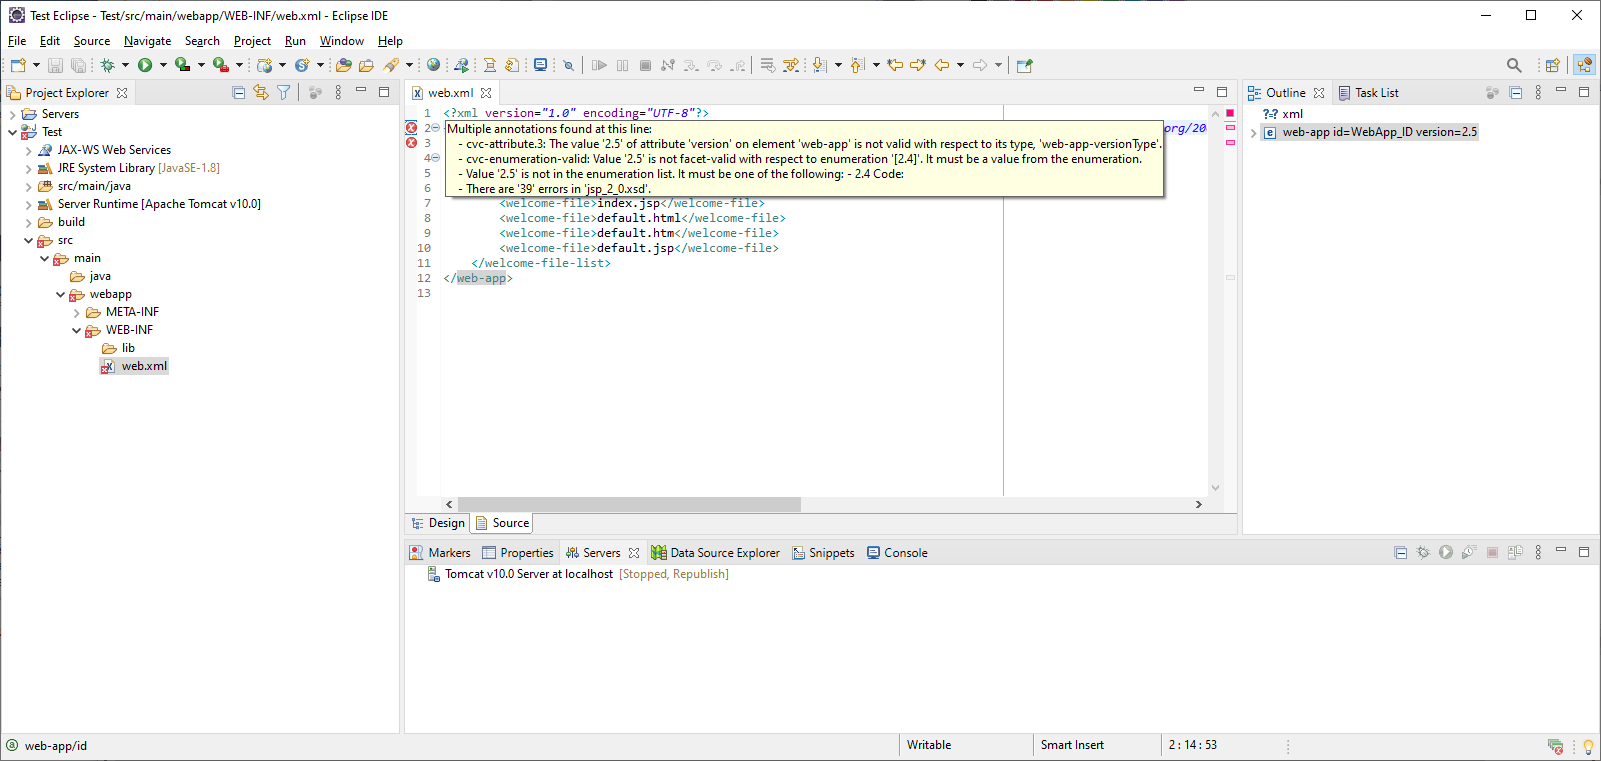
Task: Expand the JRE System Library node
Action: (x=28, y=168)
